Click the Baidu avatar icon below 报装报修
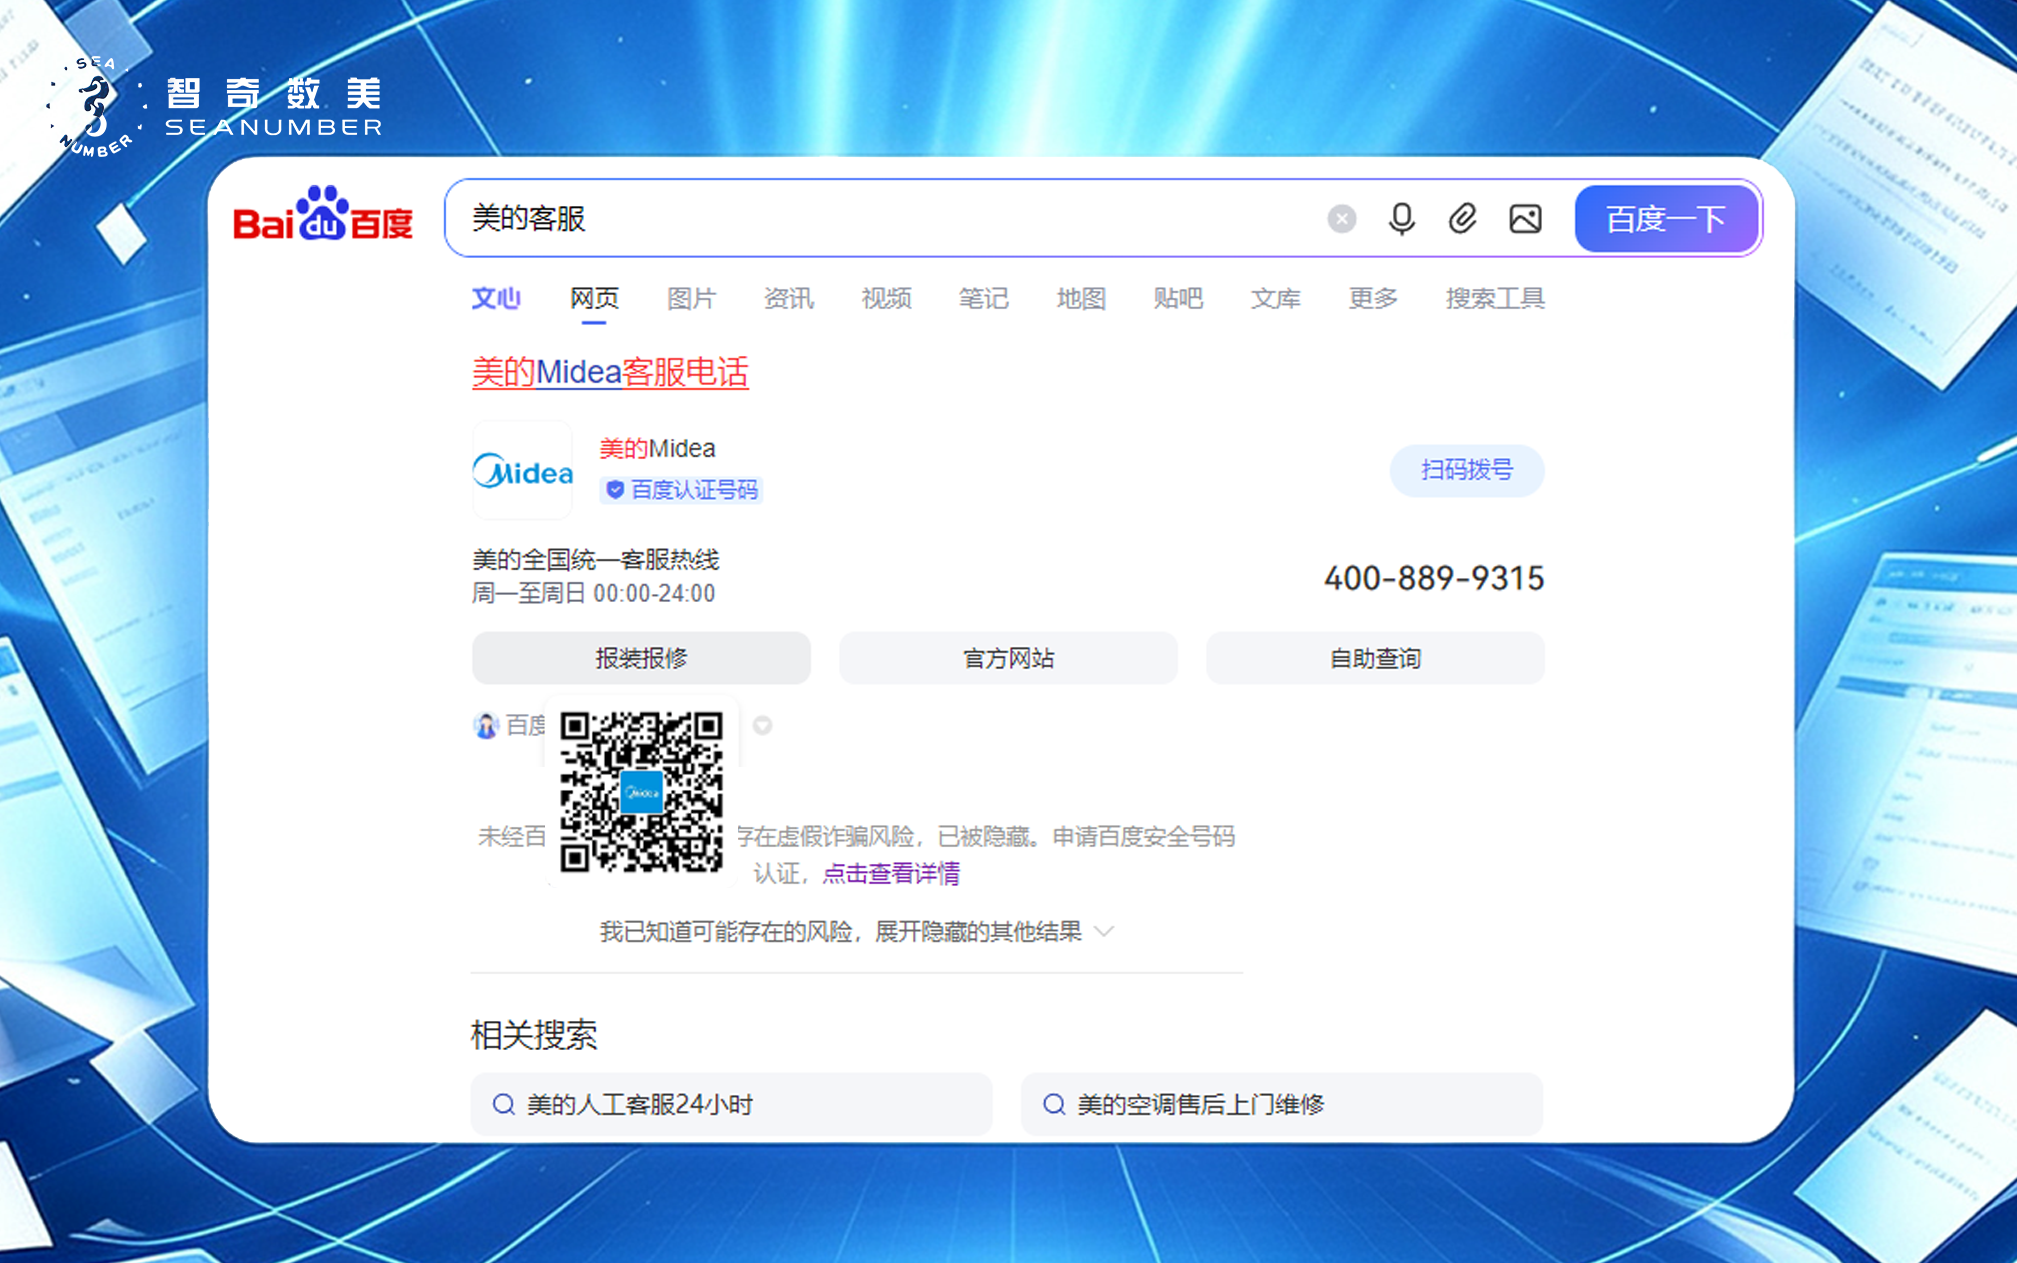Viewport: 2017px width, 1263px height. click(x=486, y=725)
